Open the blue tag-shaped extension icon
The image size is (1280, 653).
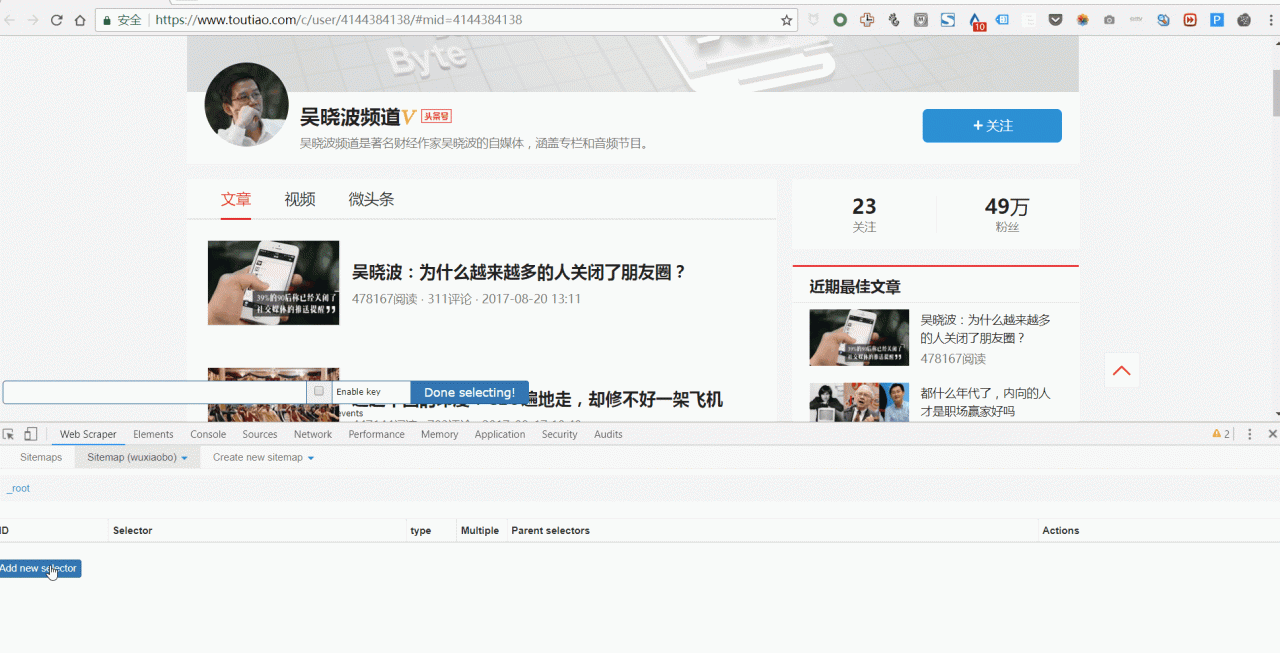pyautogui.click(x=1002, y=20)
